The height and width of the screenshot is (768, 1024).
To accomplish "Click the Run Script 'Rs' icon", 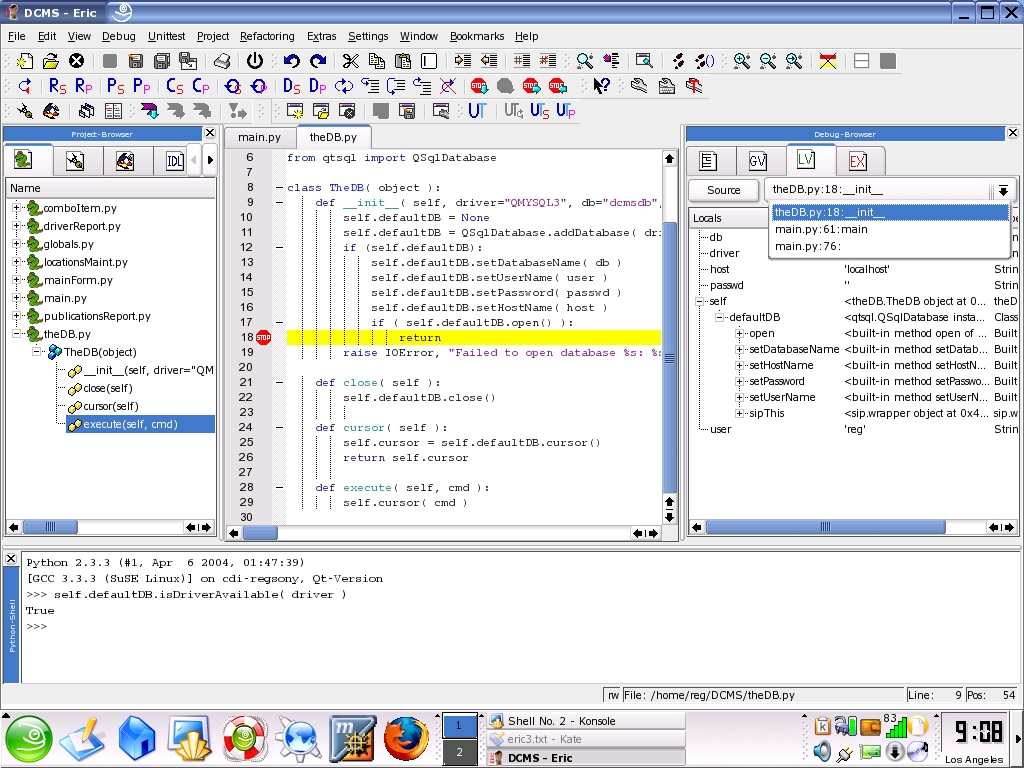I will pos(57,86).
